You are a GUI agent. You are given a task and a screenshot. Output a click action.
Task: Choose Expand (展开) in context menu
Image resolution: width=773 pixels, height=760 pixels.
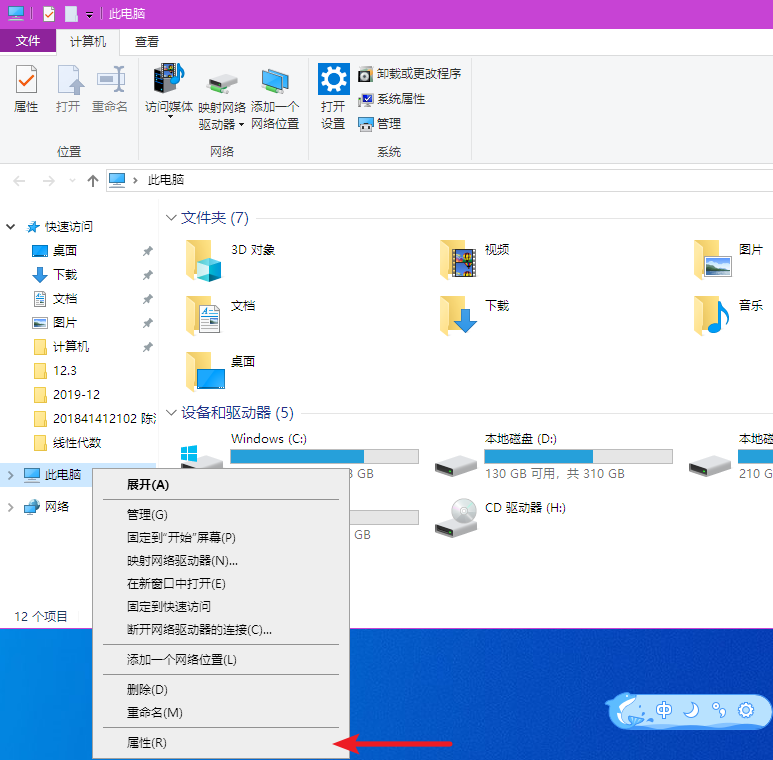(x=221, y=485)
